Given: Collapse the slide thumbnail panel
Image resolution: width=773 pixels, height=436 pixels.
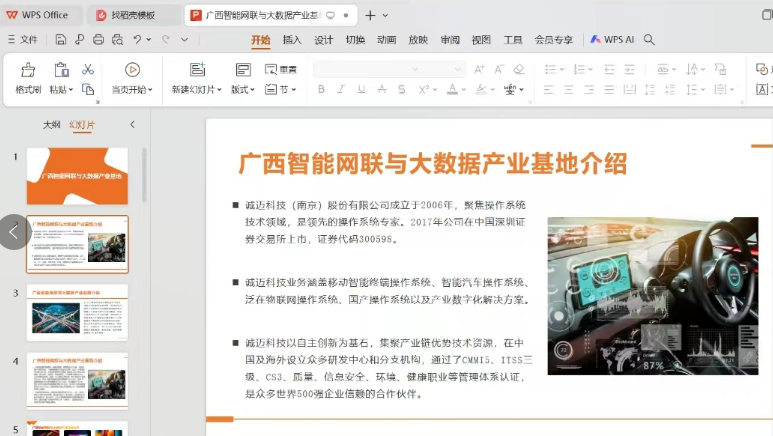Looking at the screenshot, I should point(132,124).
